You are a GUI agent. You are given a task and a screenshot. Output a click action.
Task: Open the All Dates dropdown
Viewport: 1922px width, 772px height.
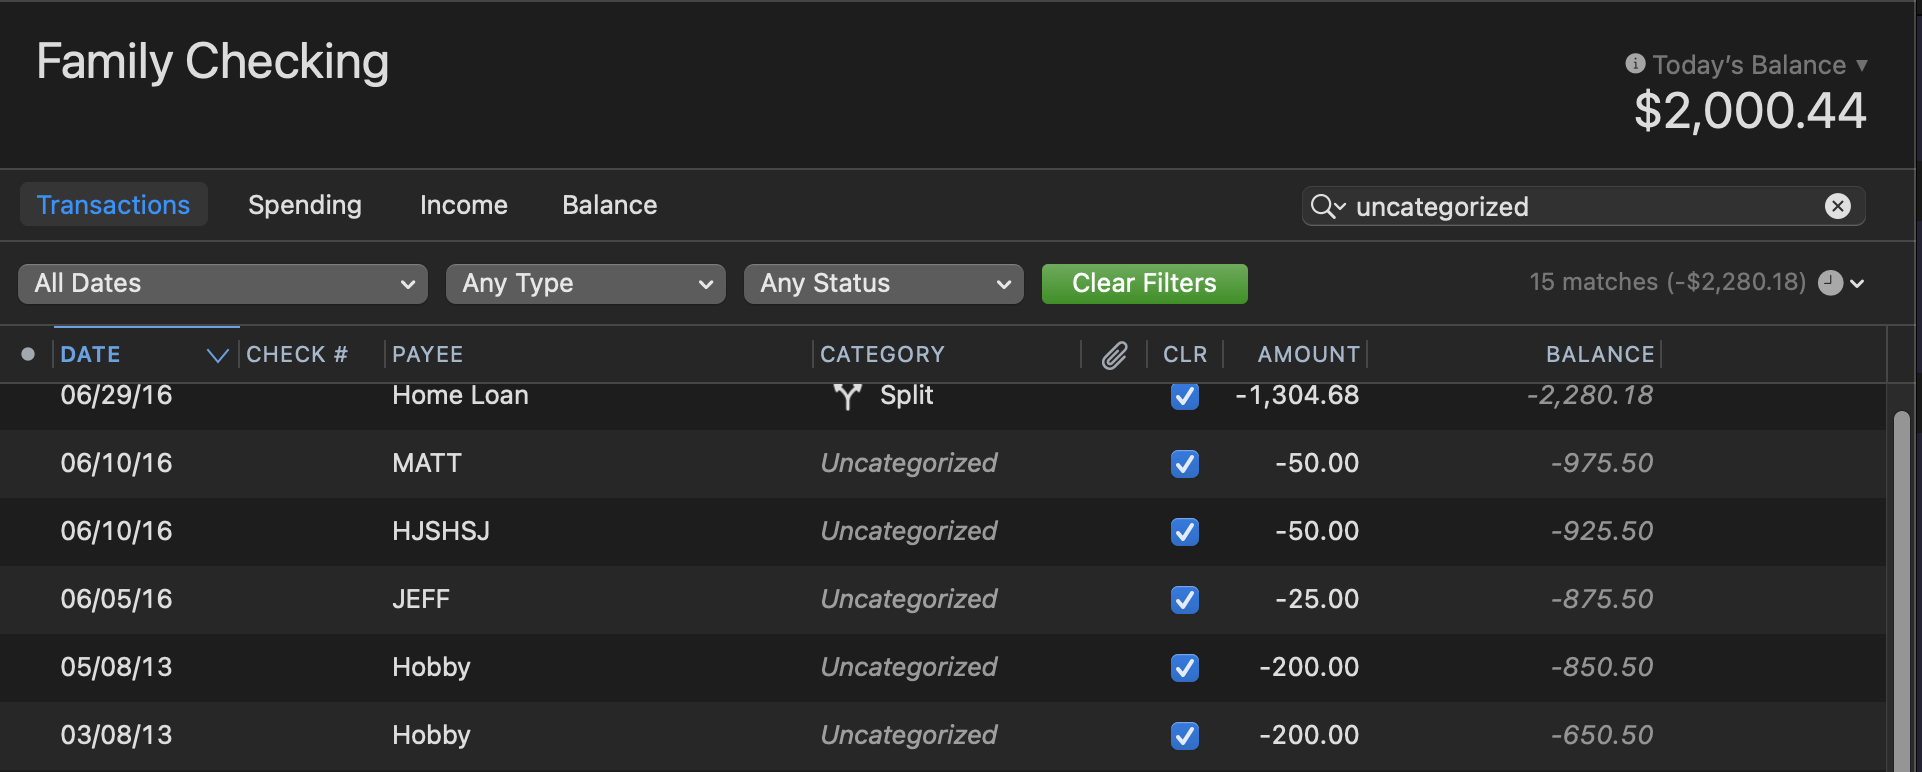click(223, 284)
